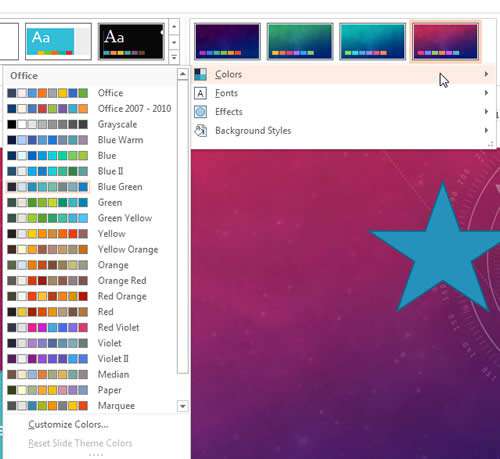This screenshot has width=500, height=459.
Task: Select the black Aa theme thumbnail
Action: [x=131, y=42]
